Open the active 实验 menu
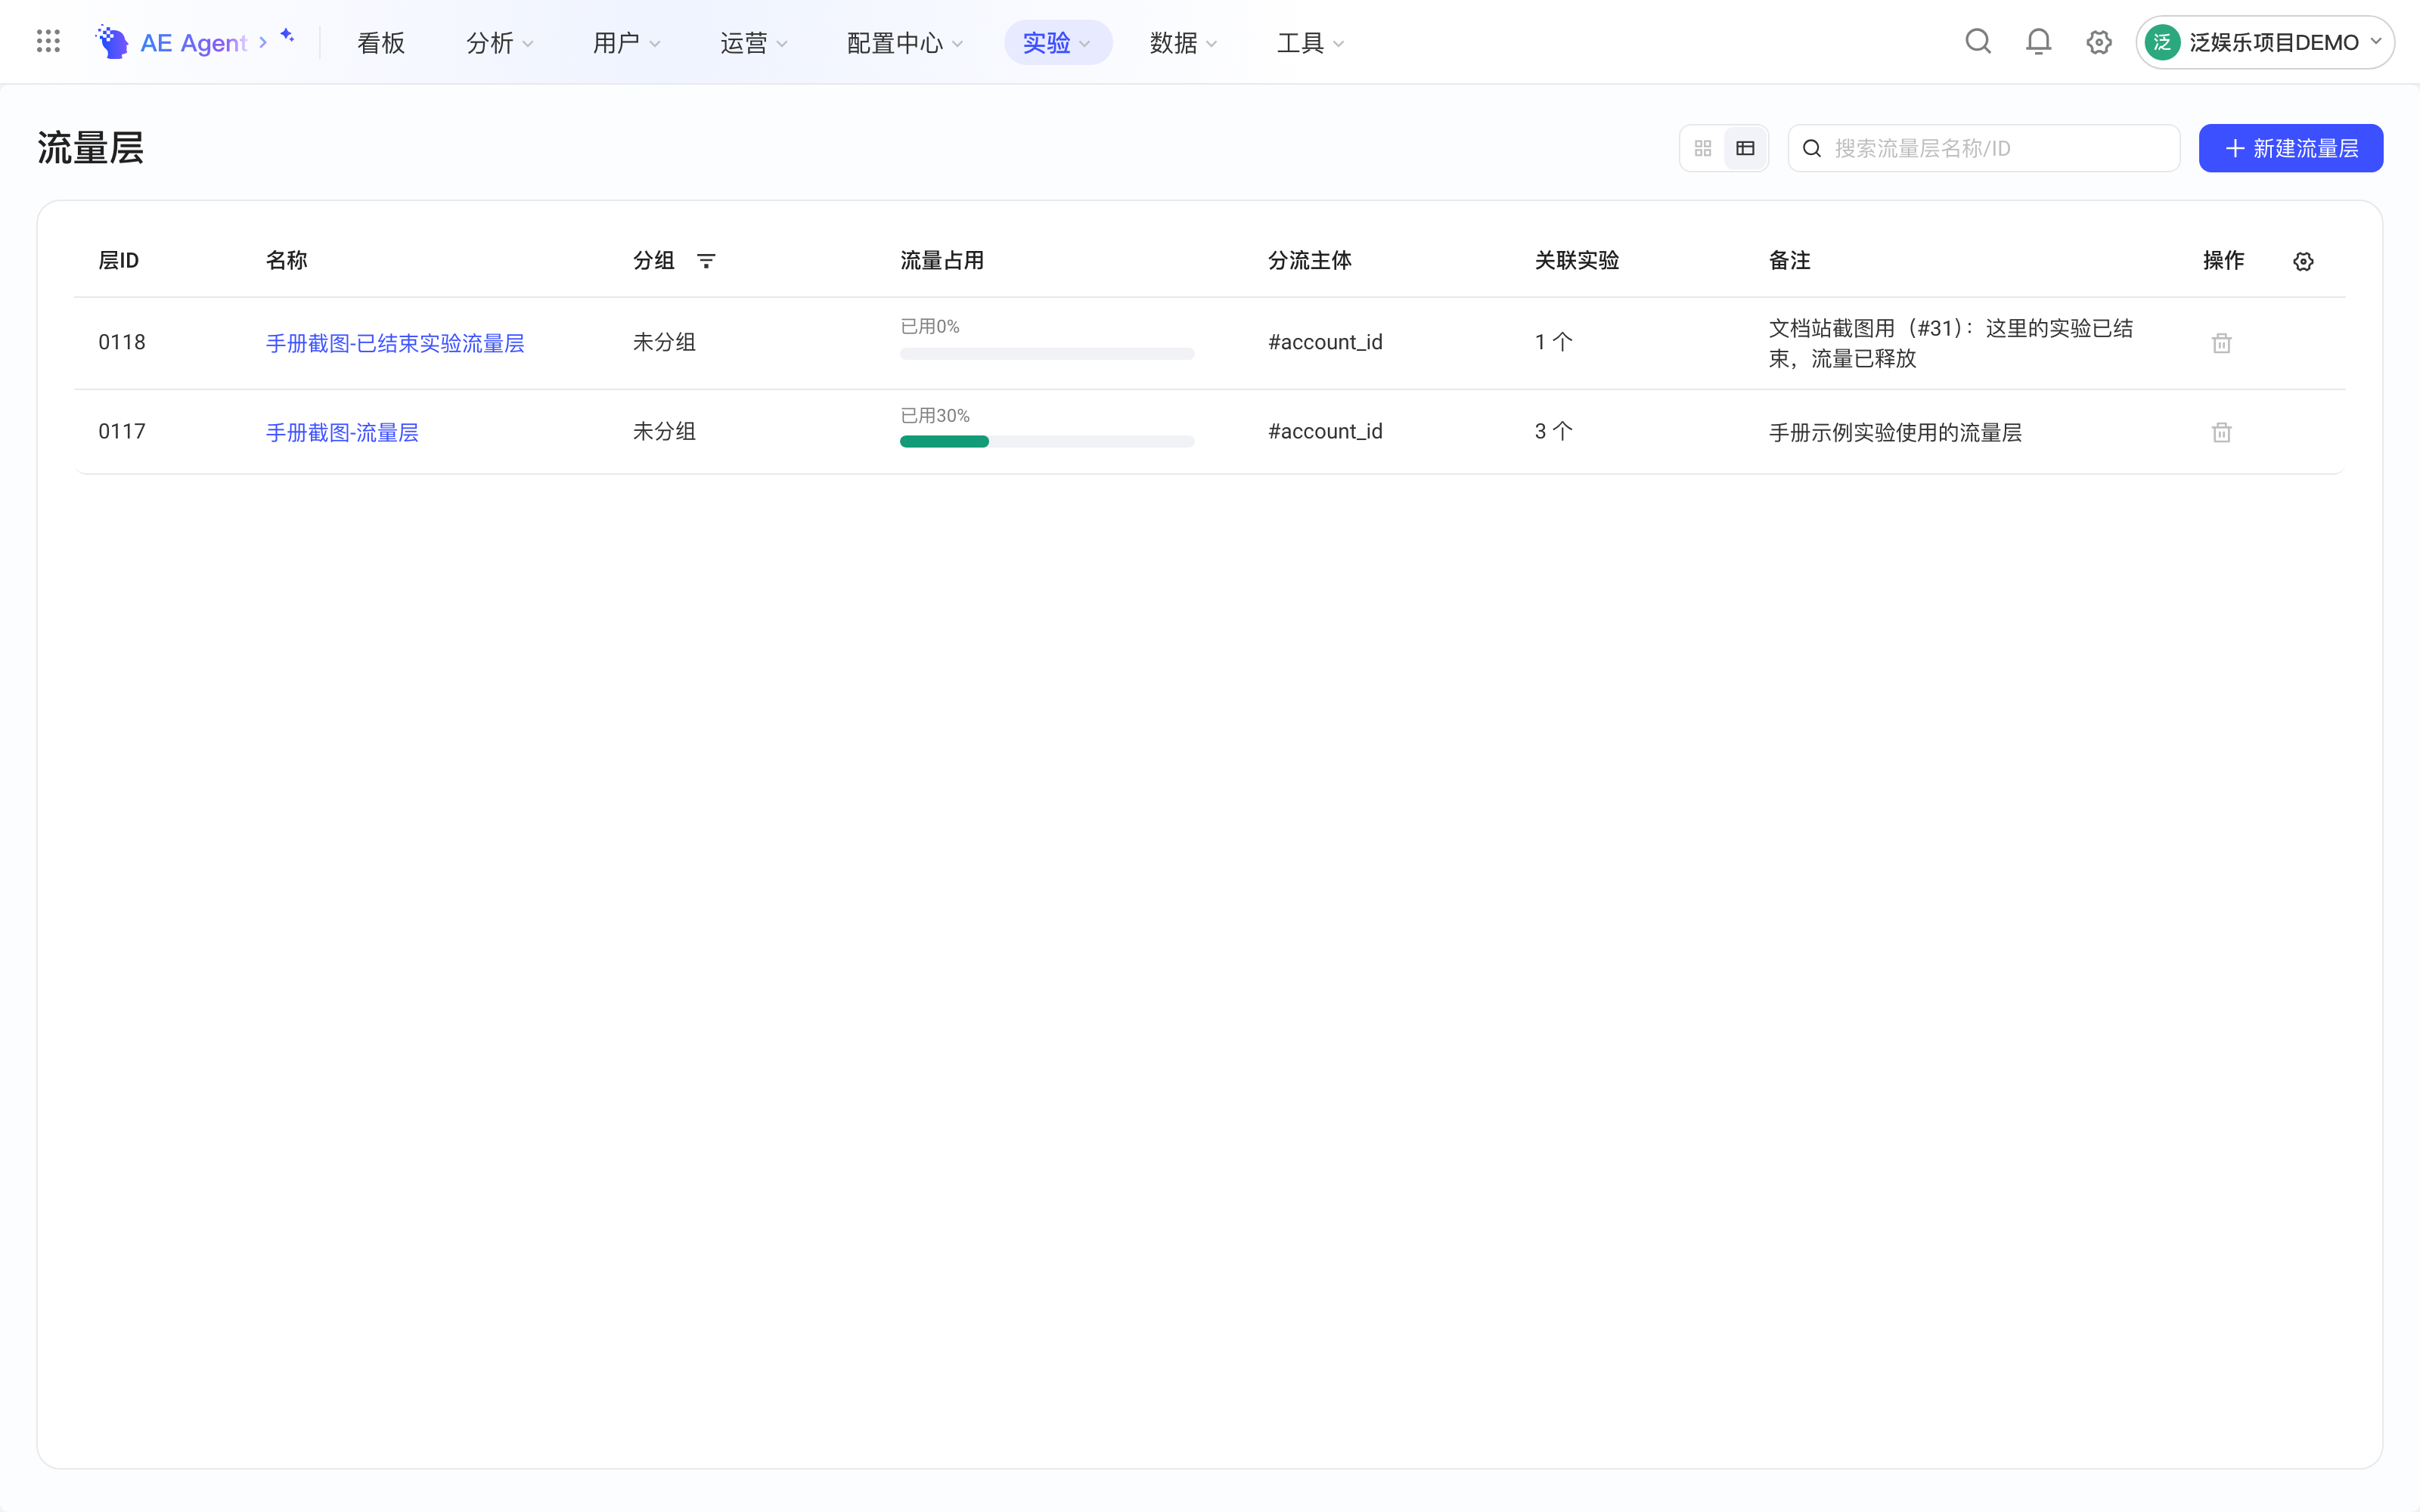This screenshot has height=1512, width=2420. pos(1058,43)
